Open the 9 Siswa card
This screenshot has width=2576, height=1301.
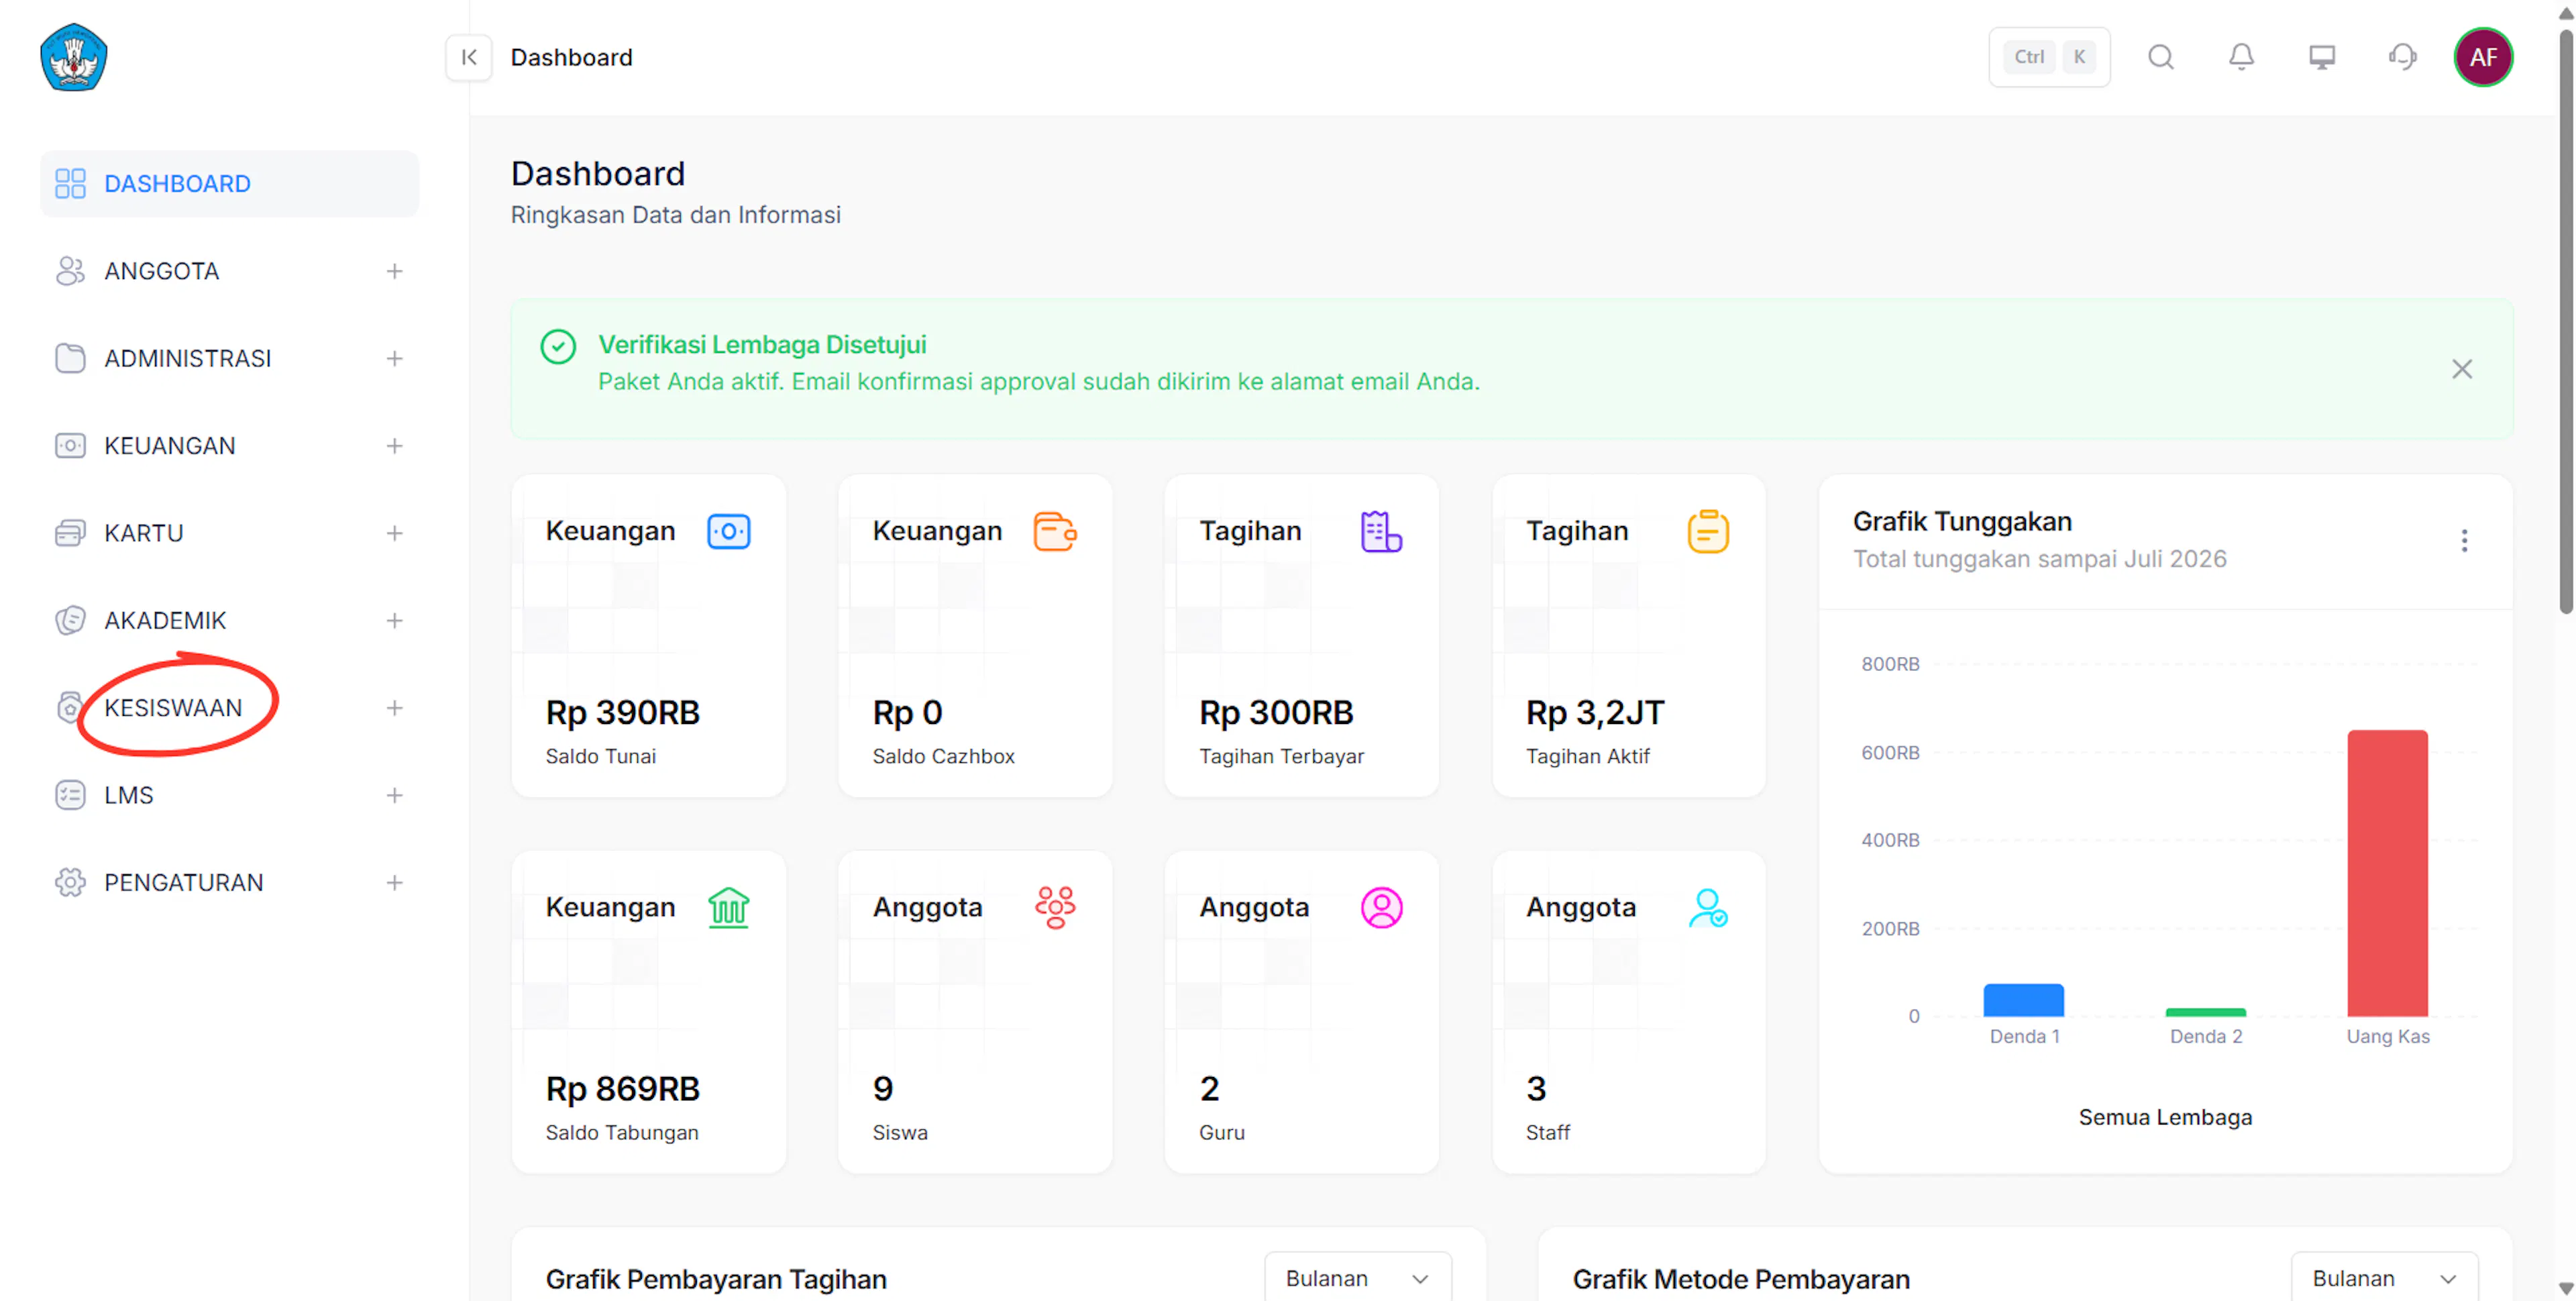pos(975,1012)
